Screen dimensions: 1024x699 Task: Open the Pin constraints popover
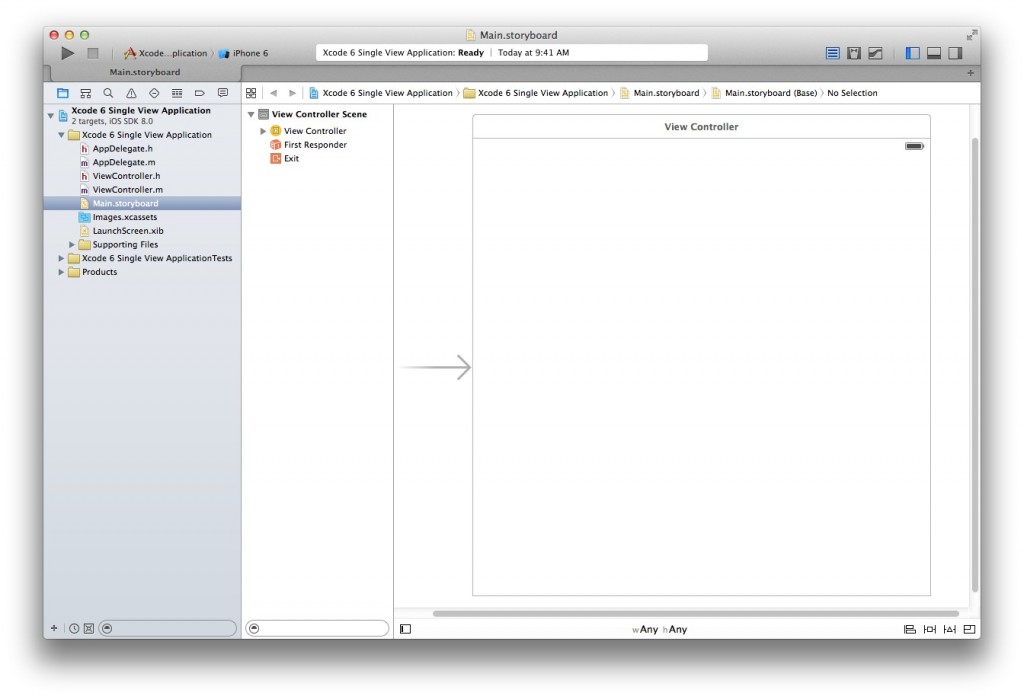(929, 629)
